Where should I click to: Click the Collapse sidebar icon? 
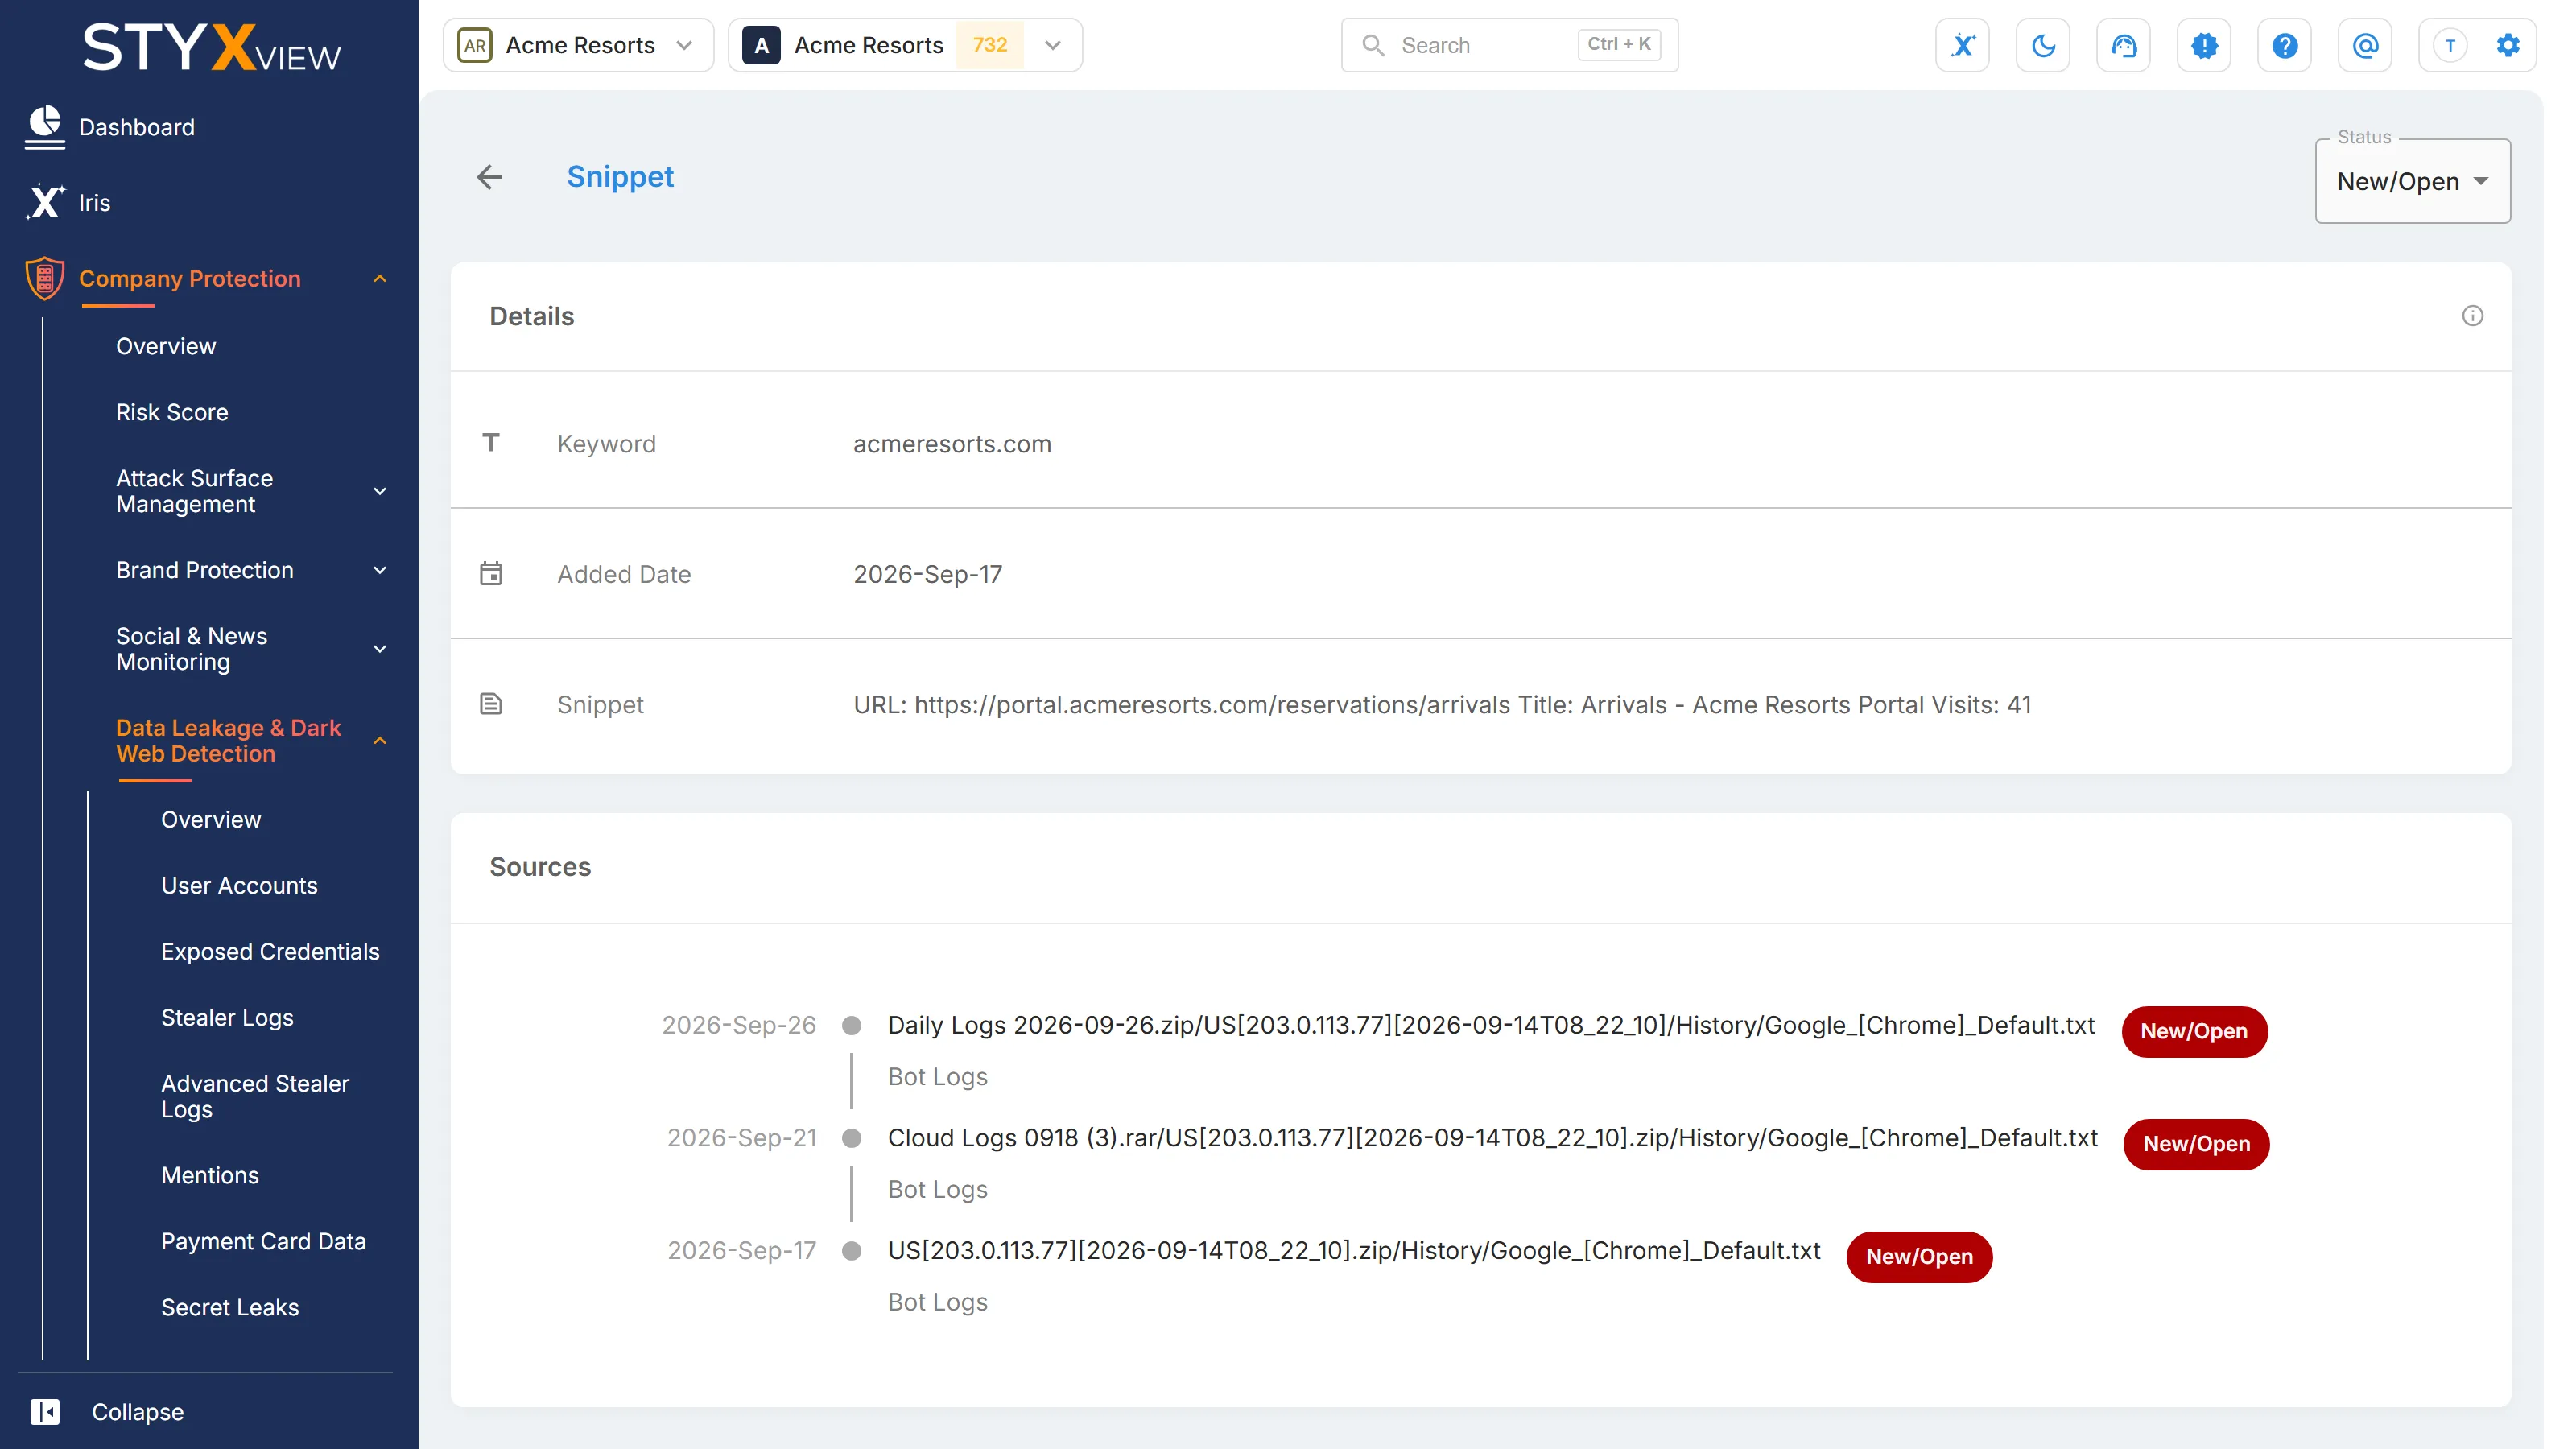tap(45, 1411)
